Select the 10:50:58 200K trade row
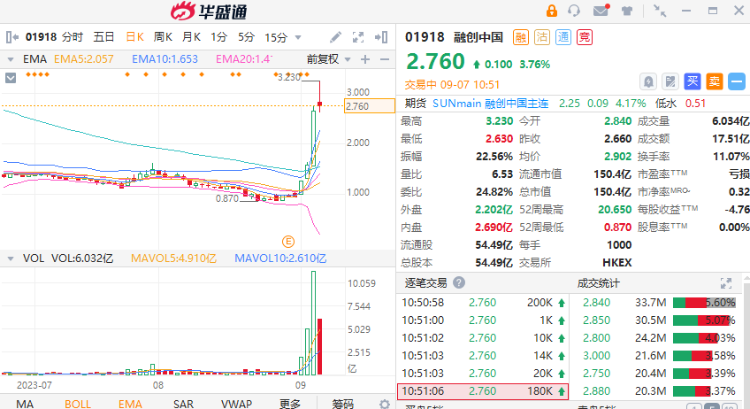This screenshot has width=750, height=409. (x=483, y=303)
